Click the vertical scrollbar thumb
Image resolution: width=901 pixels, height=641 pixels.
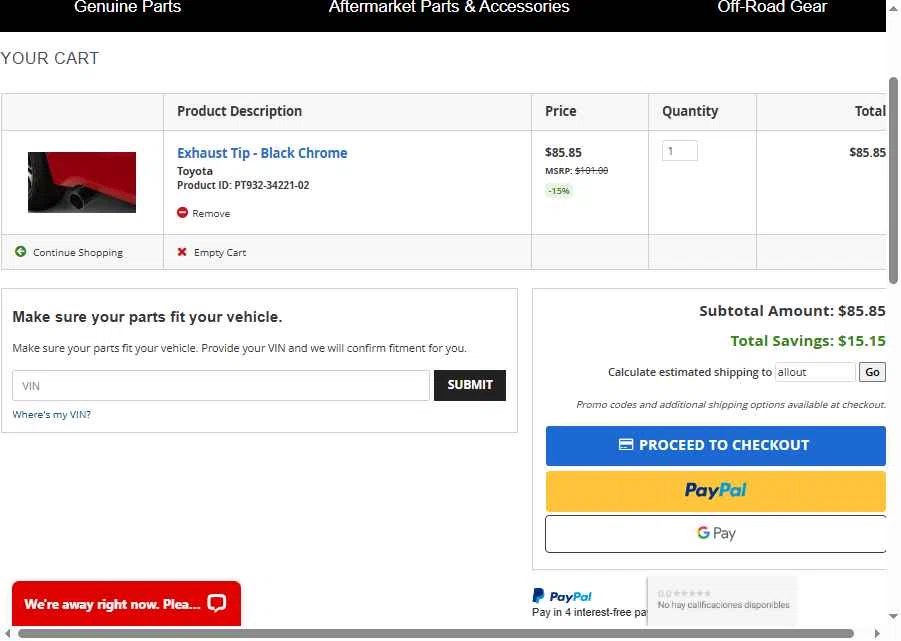coord(893,181)
